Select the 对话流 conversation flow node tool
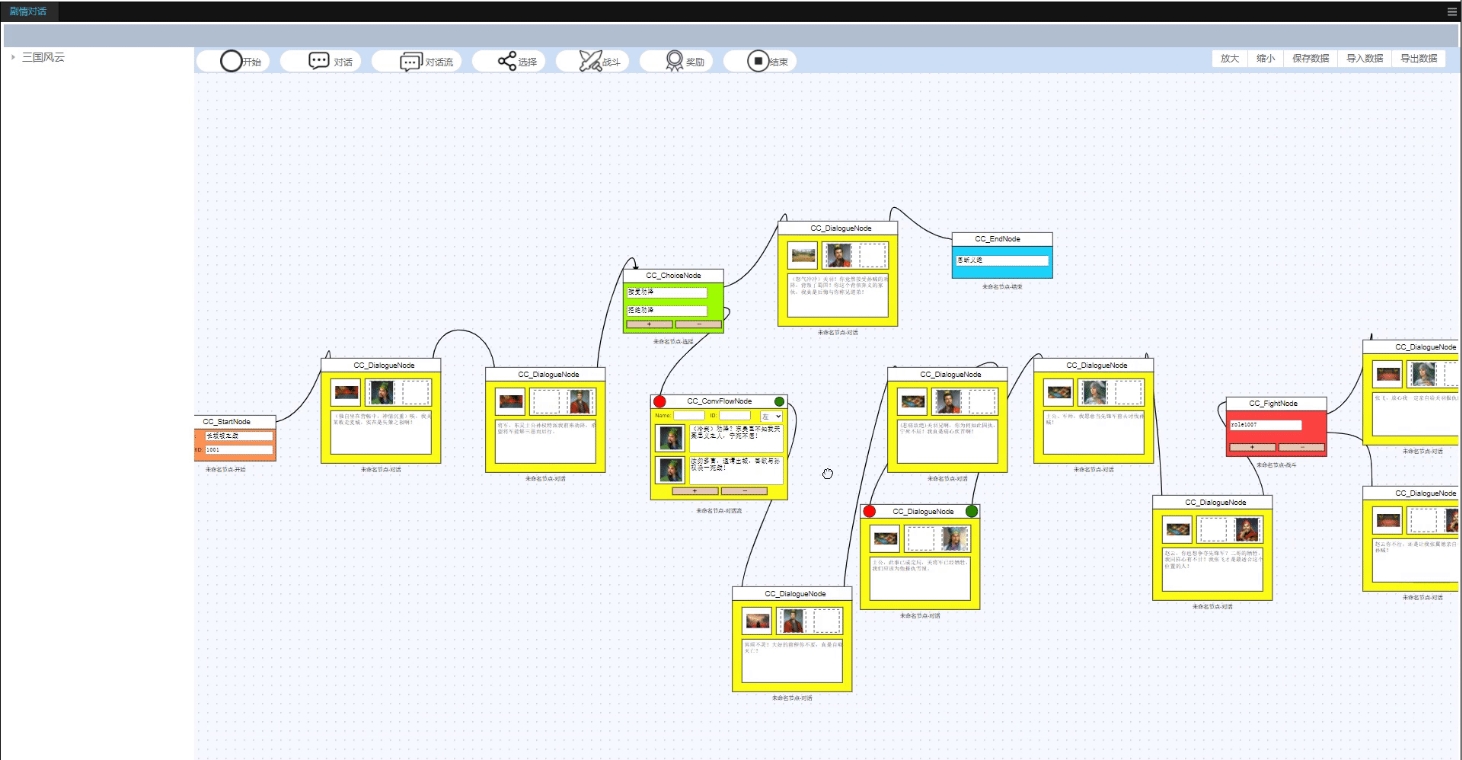The width and height of the screenshot is (1462, 760). pyautogui.click(x=420, y=60)
